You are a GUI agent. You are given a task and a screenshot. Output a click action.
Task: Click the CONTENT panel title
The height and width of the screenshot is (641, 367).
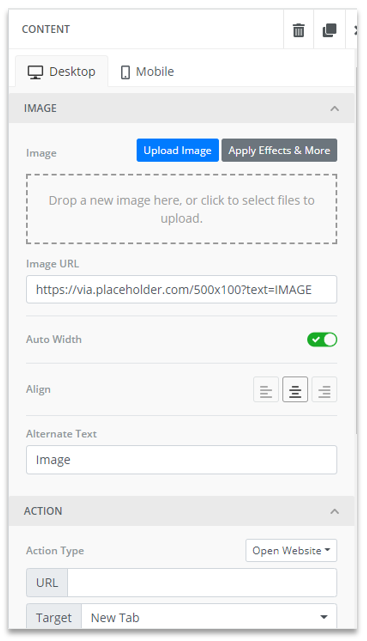46,29
